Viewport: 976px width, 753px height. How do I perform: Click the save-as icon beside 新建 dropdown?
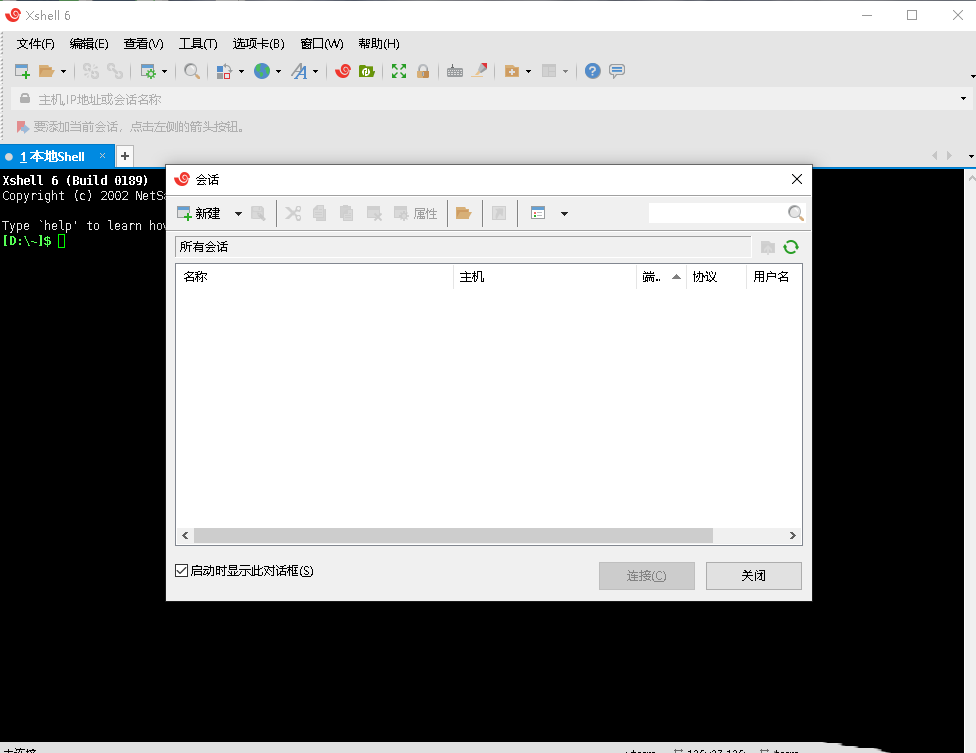[258, 213]
